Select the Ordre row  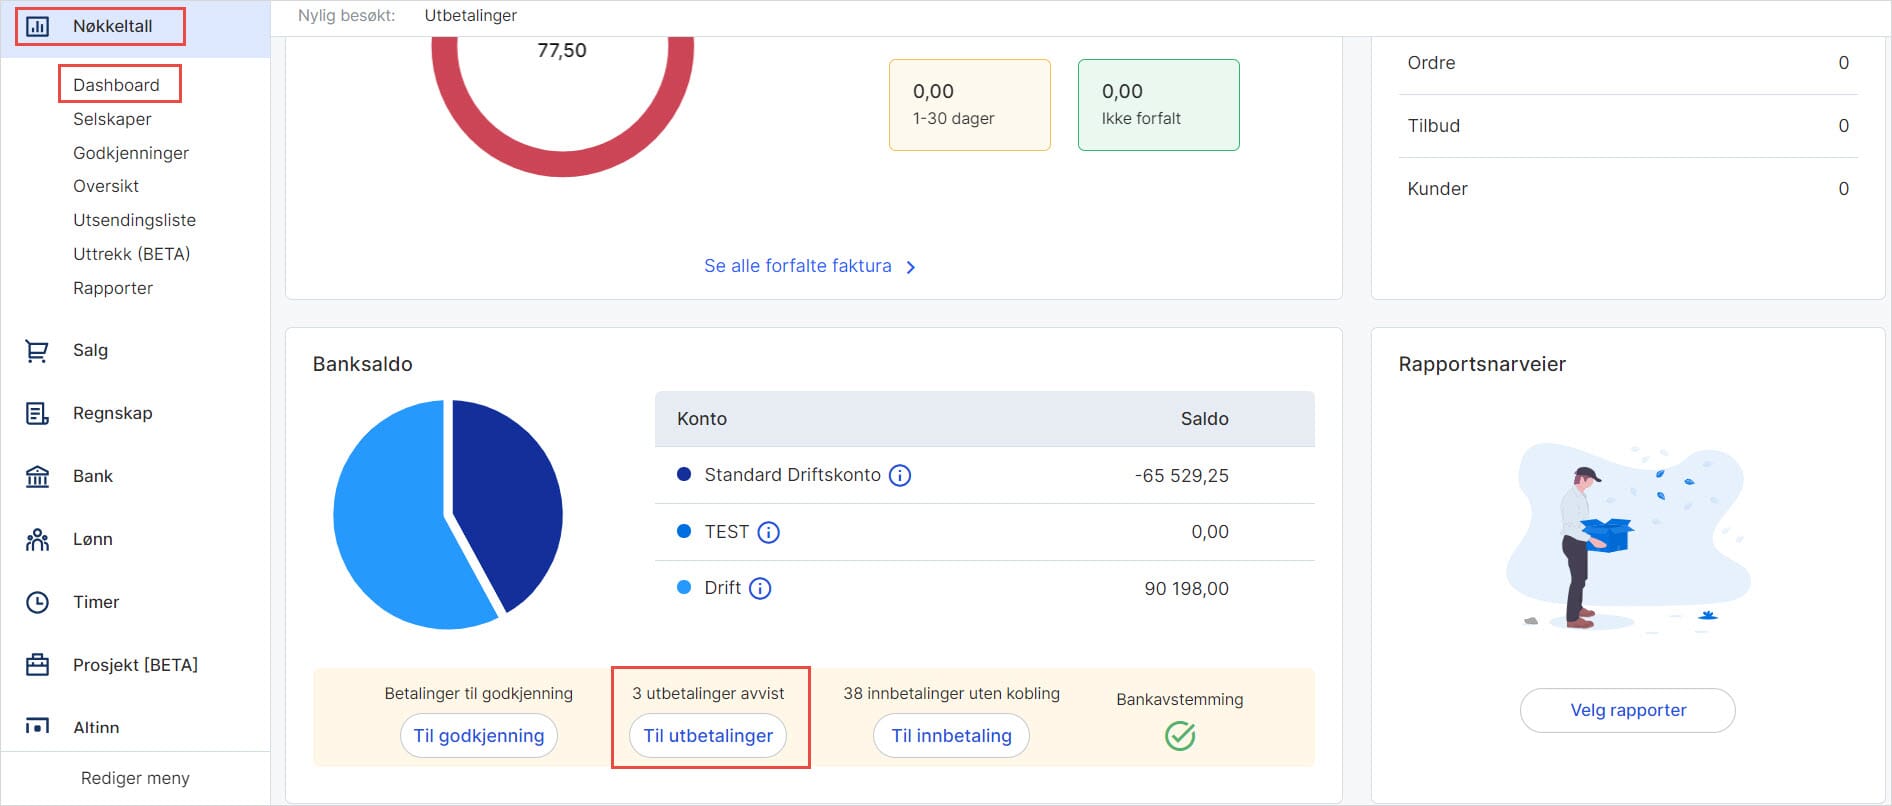click(1628, 63)
